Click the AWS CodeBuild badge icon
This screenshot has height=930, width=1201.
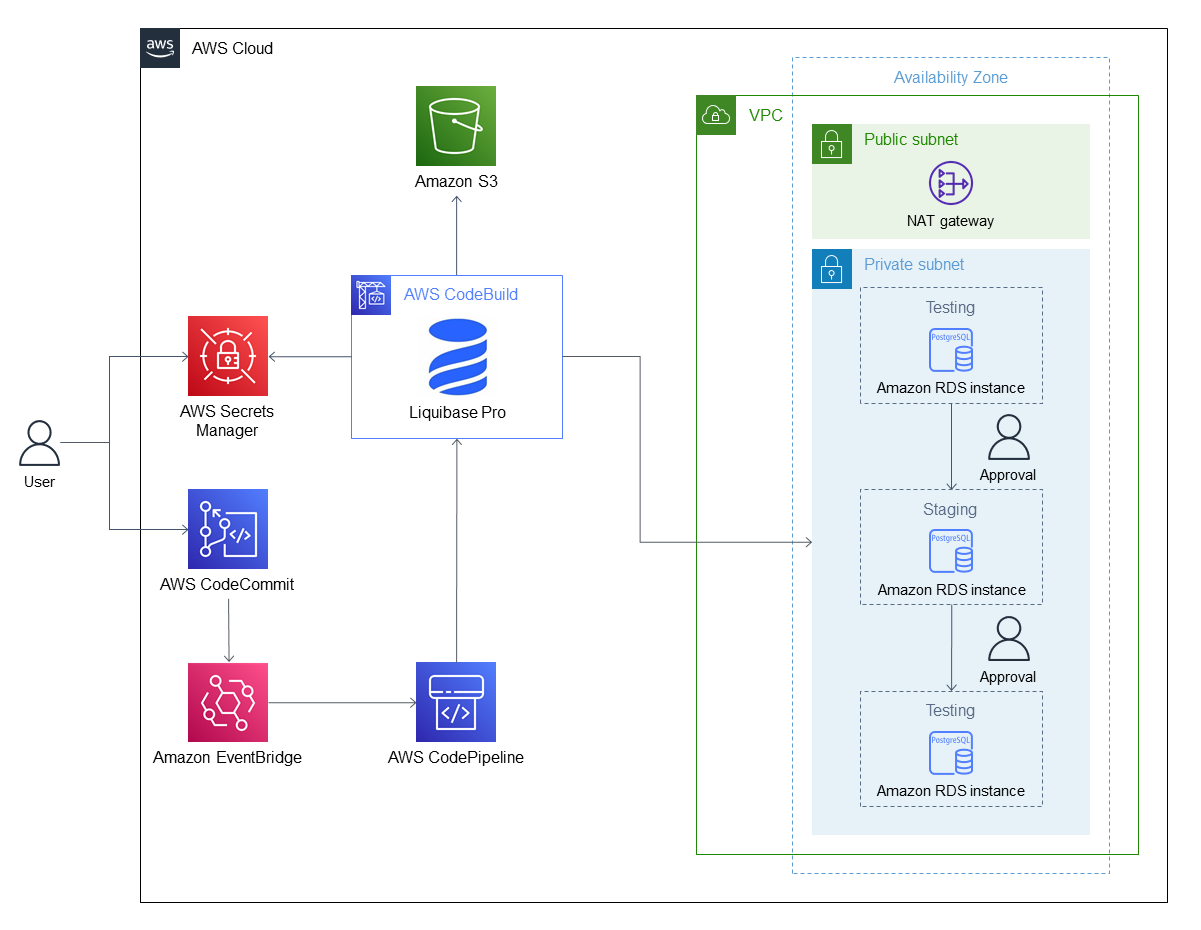371,295
